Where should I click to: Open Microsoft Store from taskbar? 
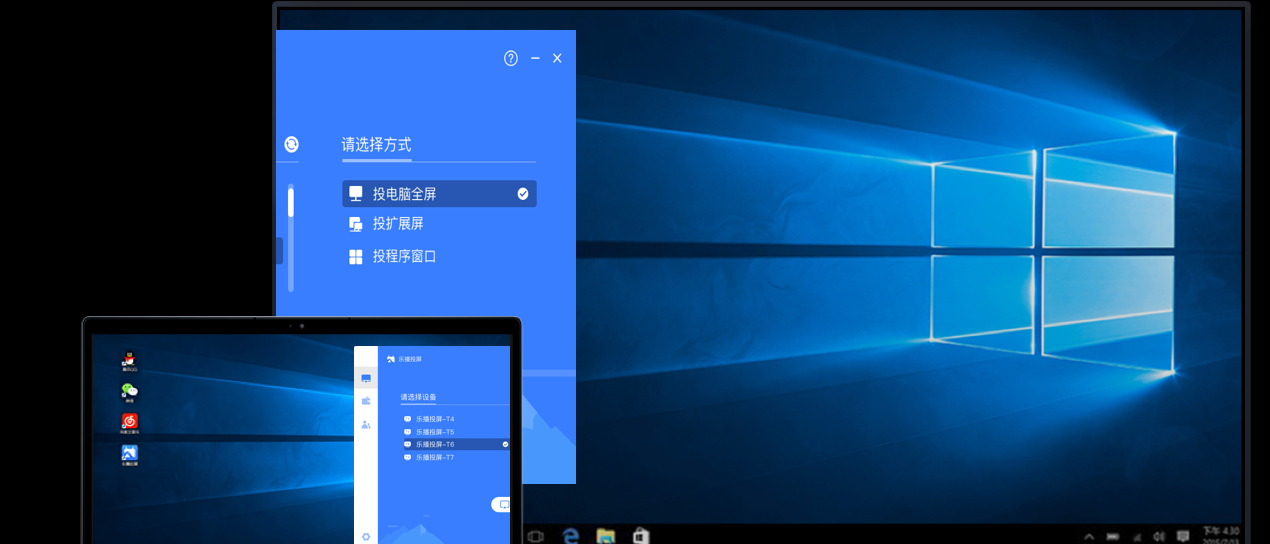click(640, 537)
